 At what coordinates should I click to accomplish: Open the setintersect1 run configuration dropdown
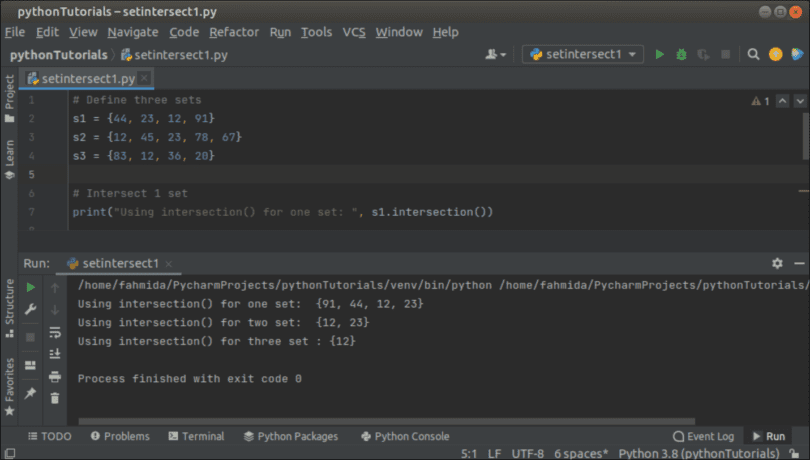583,54
